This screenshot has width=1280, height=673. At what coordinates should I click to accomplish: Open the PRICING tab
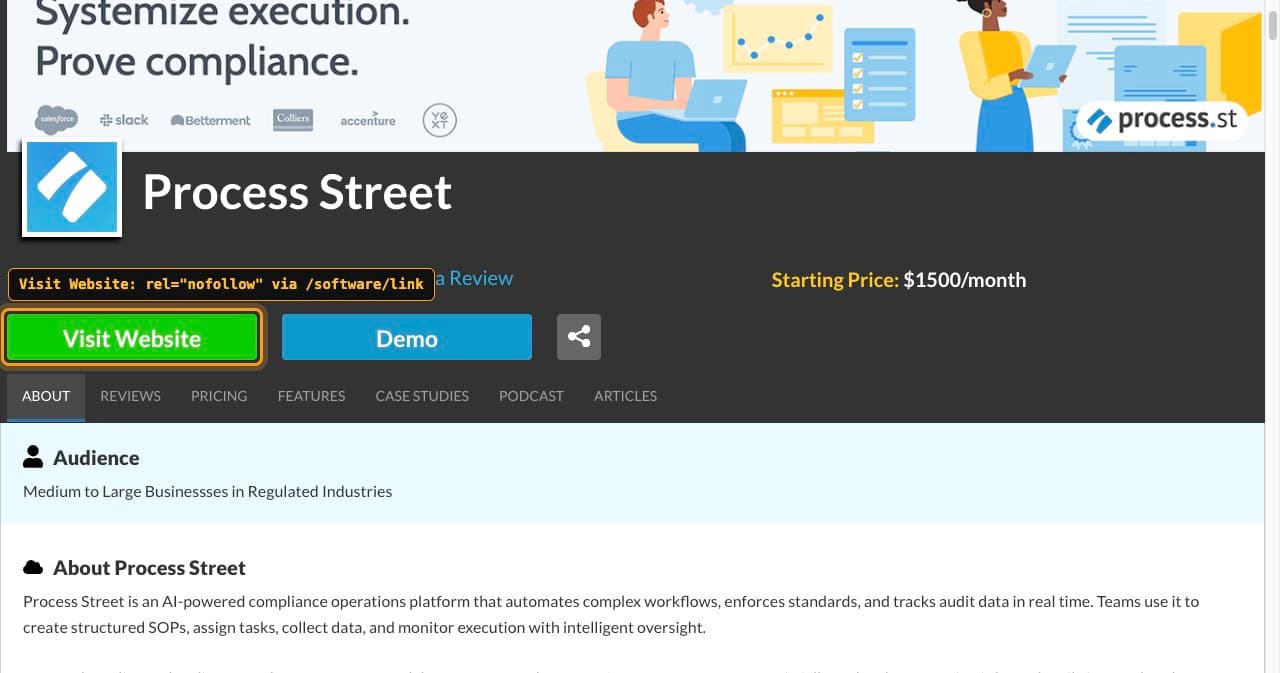[x=219, y=396]
